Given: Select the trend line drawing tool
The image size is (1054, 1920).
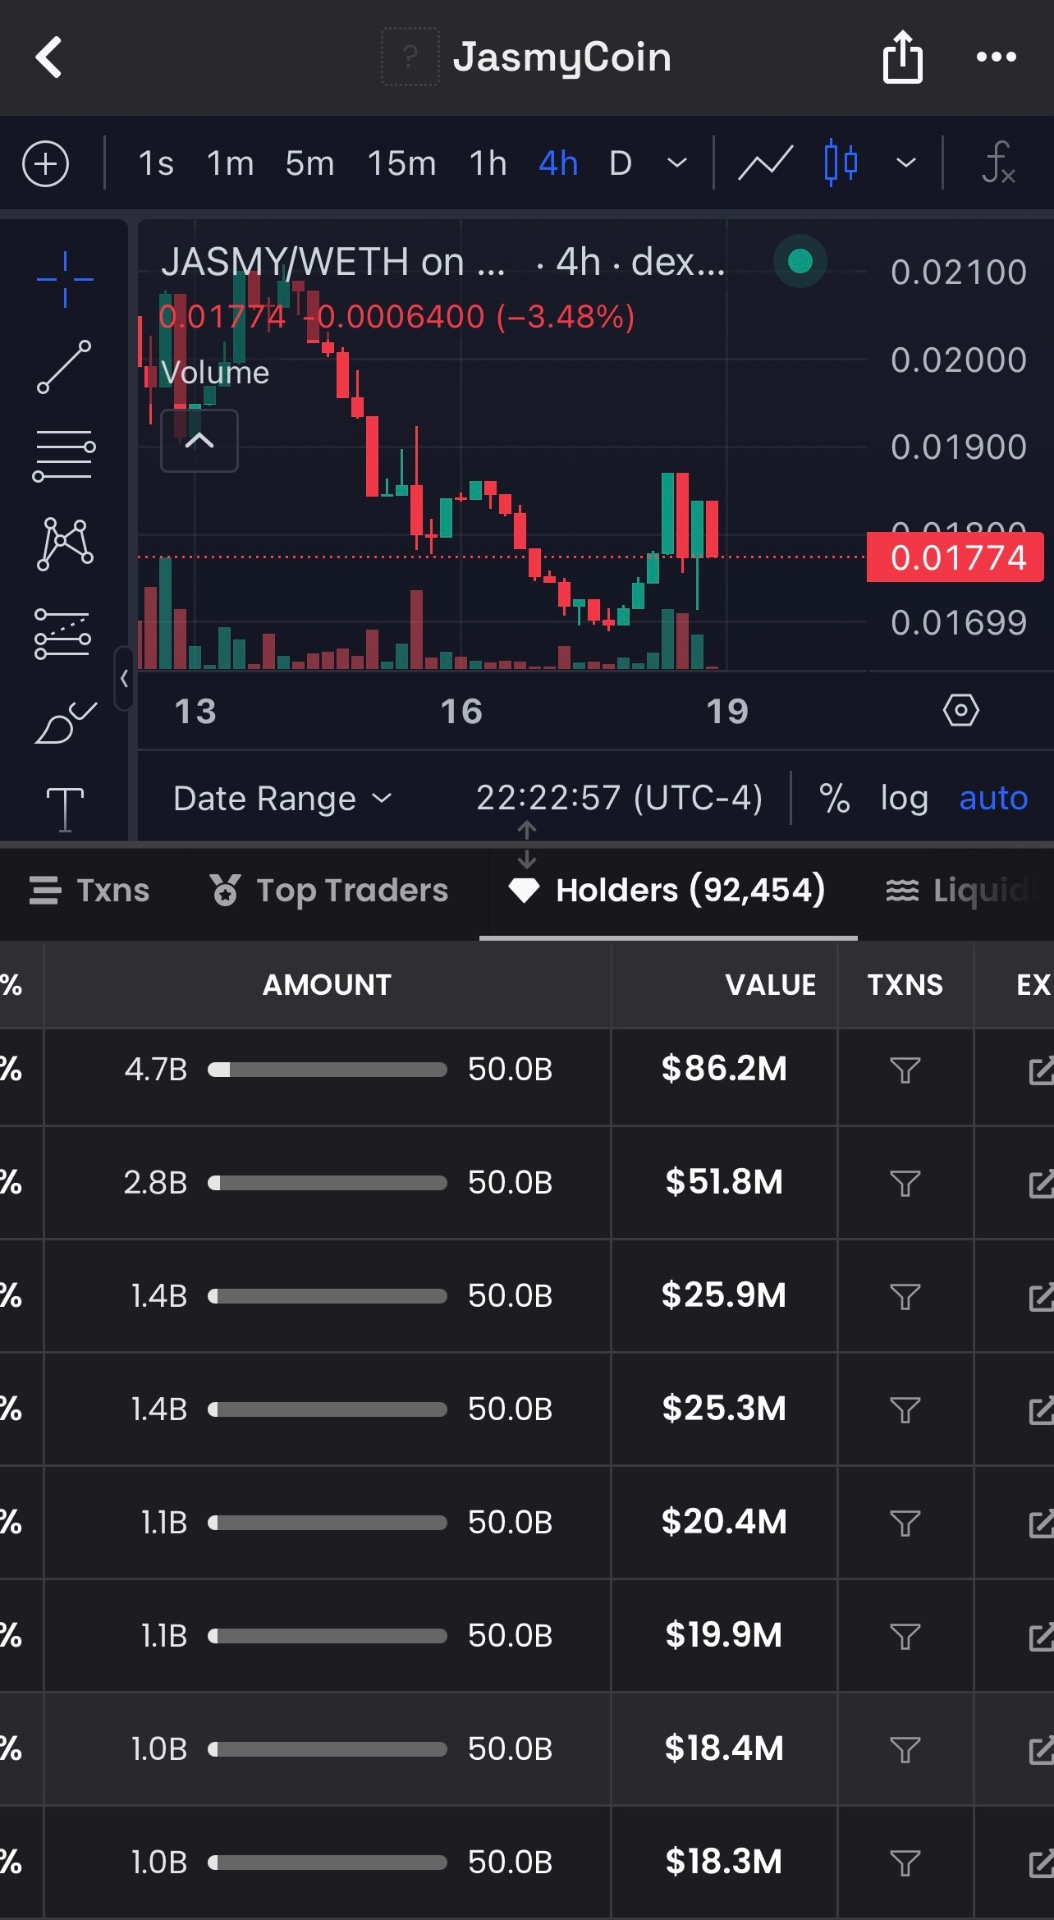Looking at the screenshot, I should pos(65,367).
